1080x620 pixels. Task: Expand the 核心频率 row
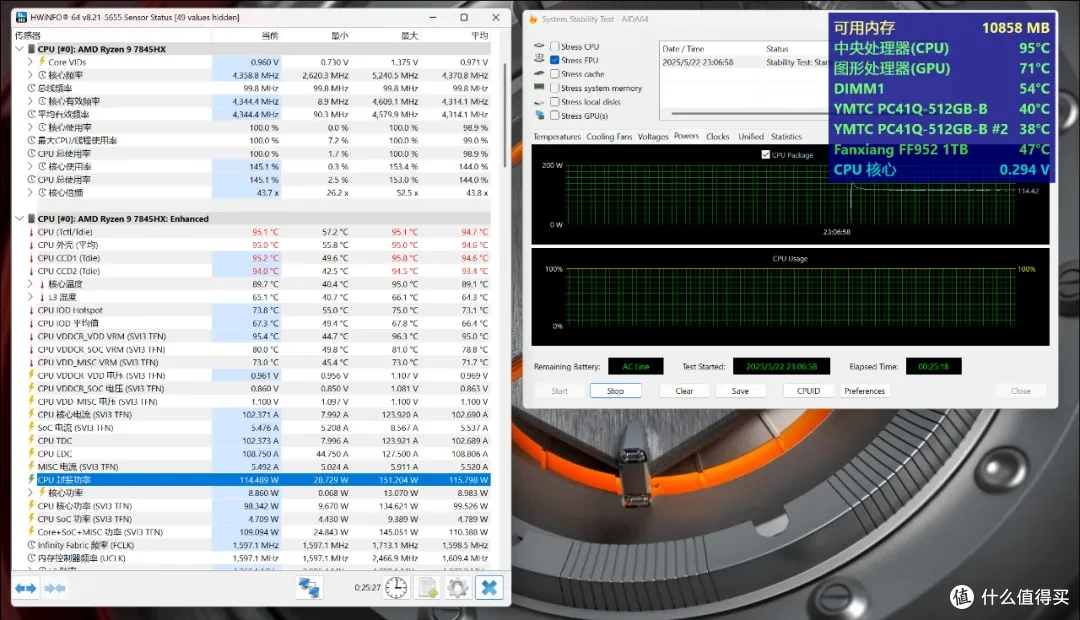[30, 75]
